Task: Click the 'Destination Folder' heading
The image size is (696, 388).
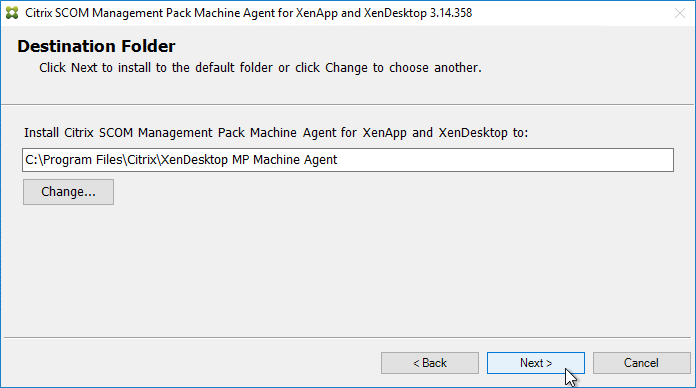Action: click(96, 46)
